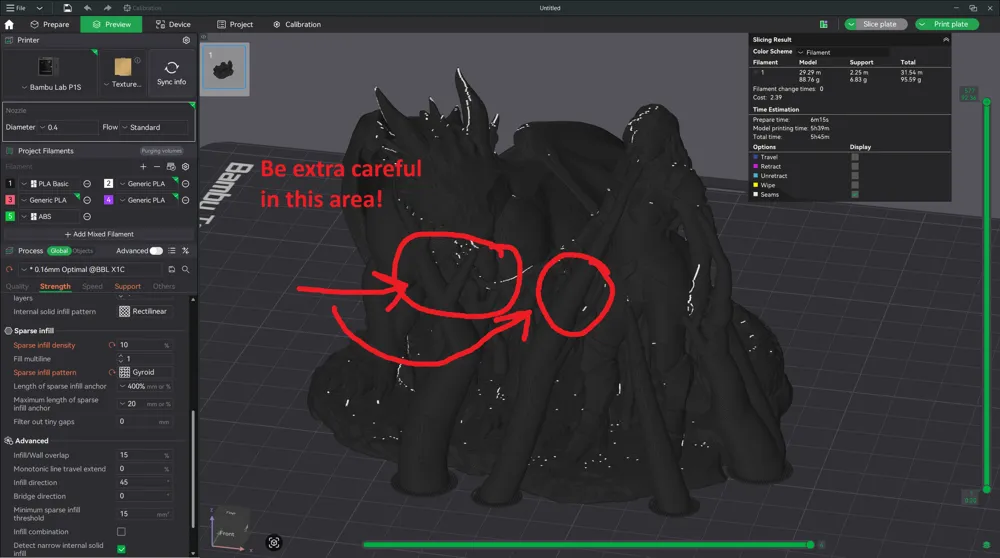Reset Sparse infill pattern to default
Viewport: 1000px width, 558px height.
(112, 372)
